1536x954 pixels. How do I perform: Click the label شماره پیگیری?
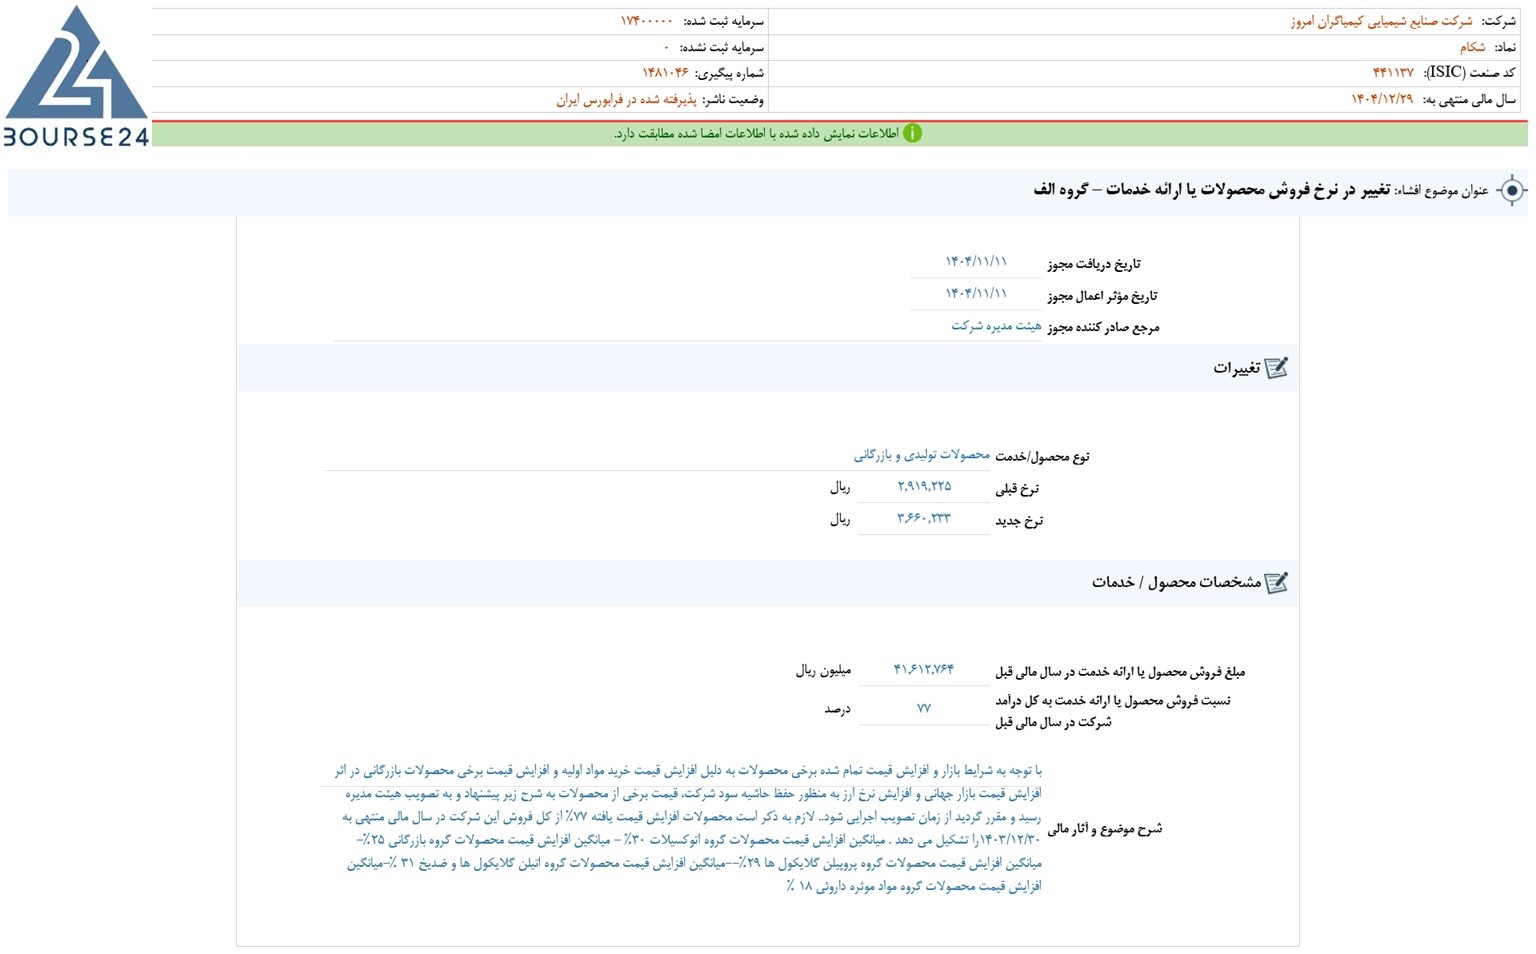[730, 73]
